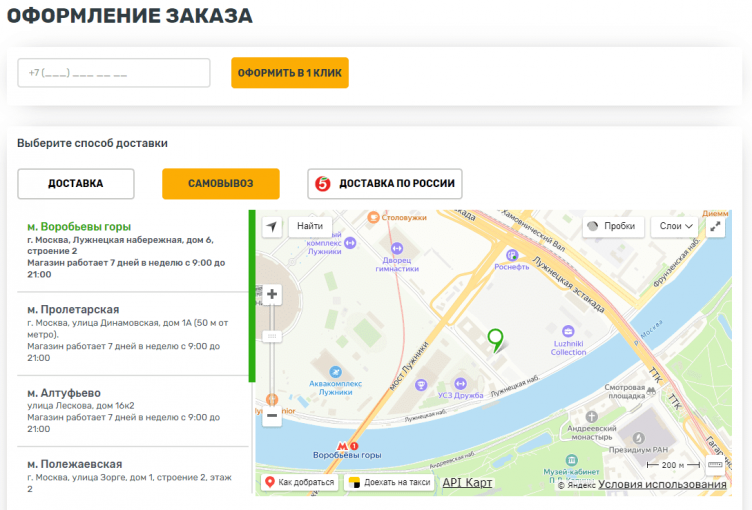Open the Условия использования link
This screenshot has width=752, height=510.
(662, 485)
